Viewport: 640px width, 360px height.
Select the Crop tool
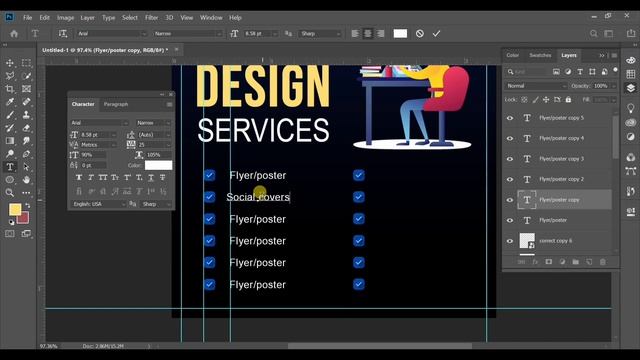[10, 89]
